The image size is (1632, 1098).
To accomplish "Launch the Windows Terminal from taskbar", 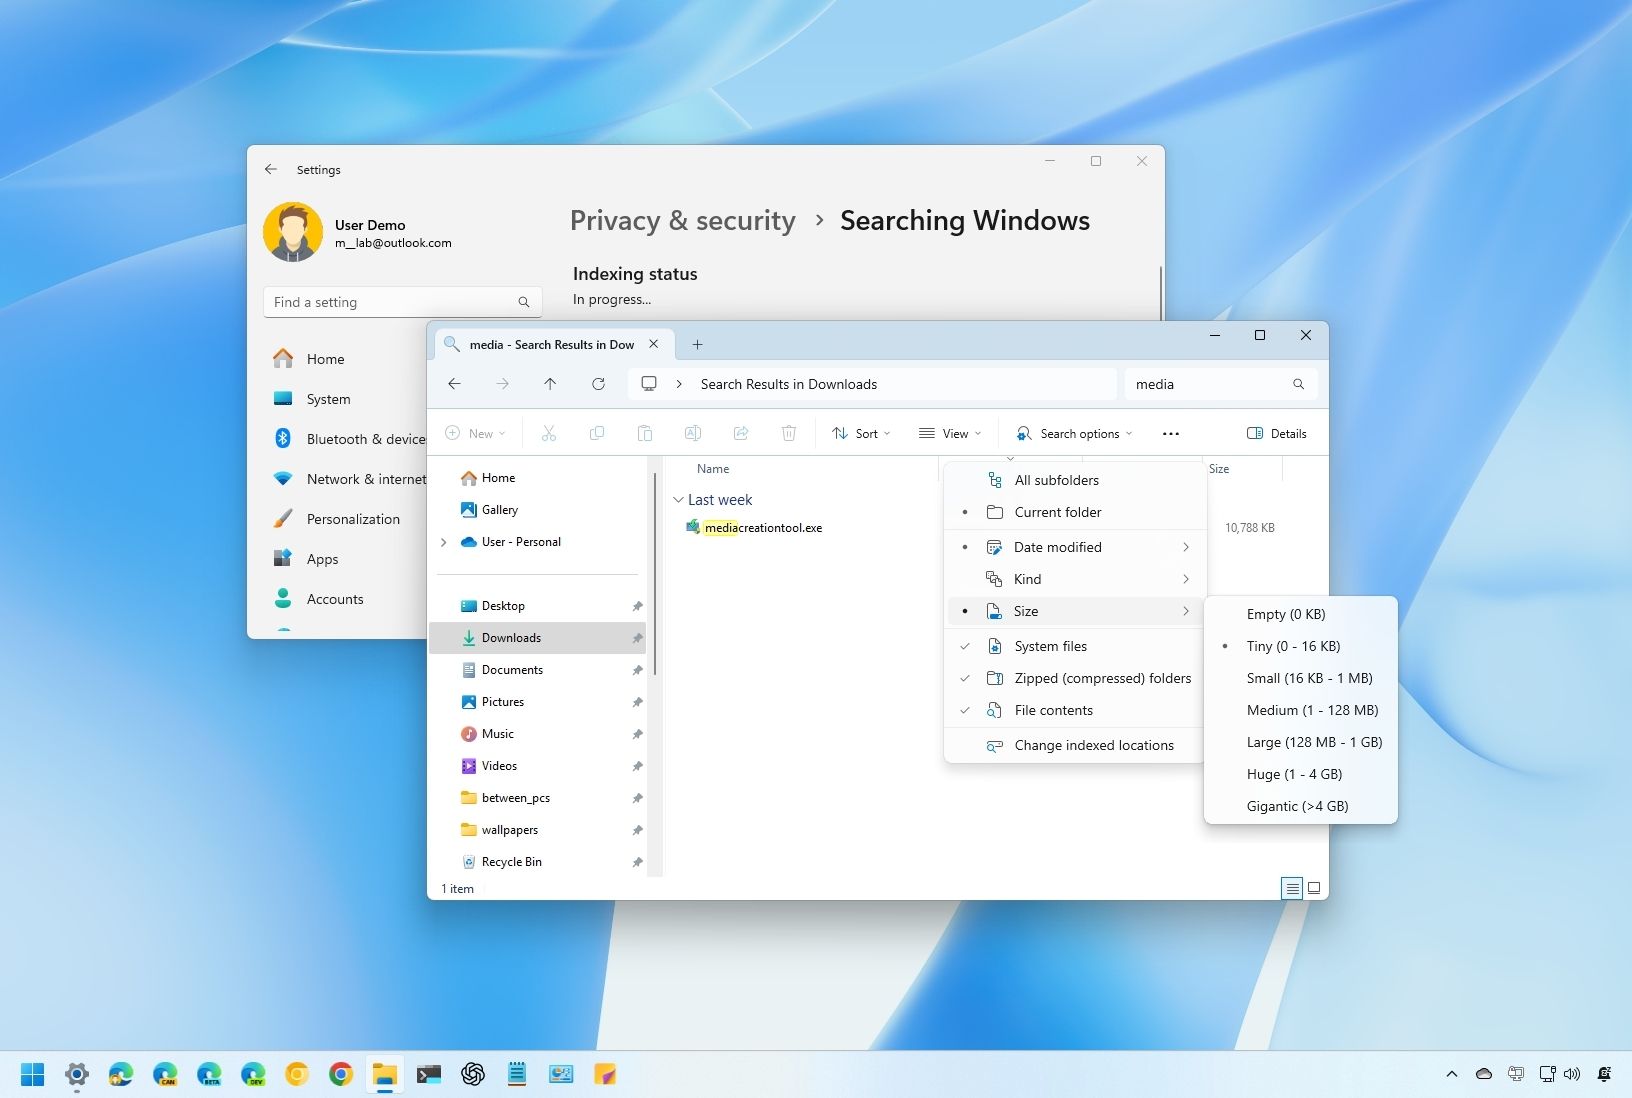I will [429, 1074].
